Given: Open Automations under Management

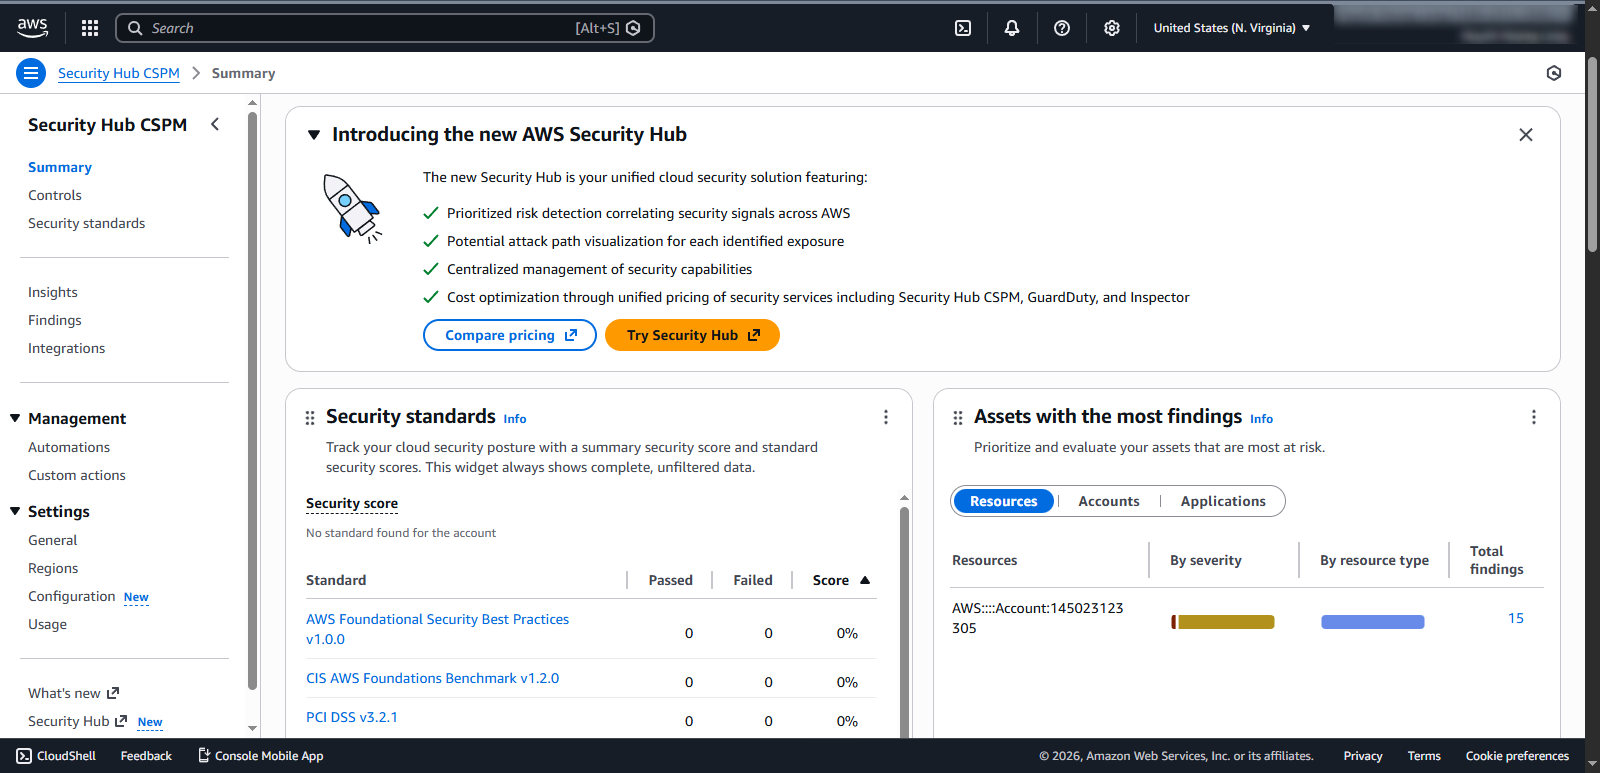Looking at the screenshot, I should click(x=69, y=447).
